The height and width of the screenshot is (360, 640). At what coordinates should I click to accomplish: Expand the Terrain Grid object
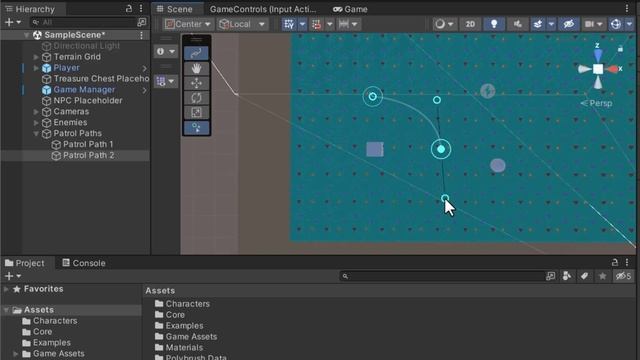point(36,57)
